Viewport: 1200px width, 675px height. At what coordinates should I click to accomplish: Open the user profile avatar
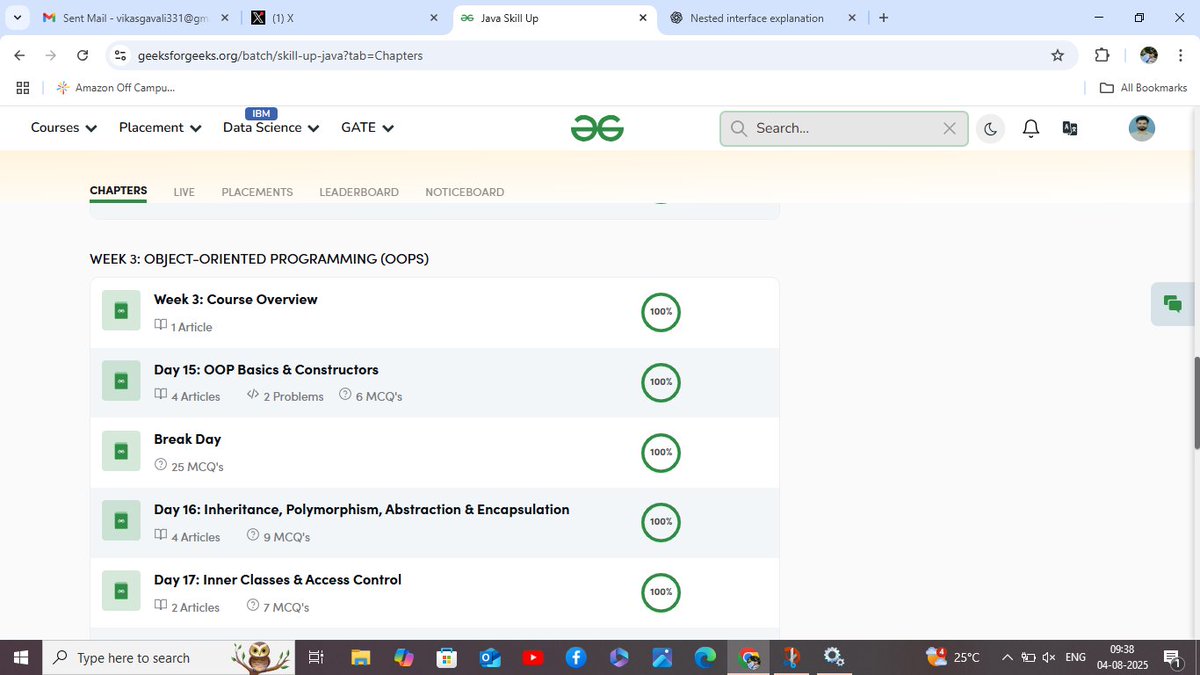click(x=1142, y=128)
